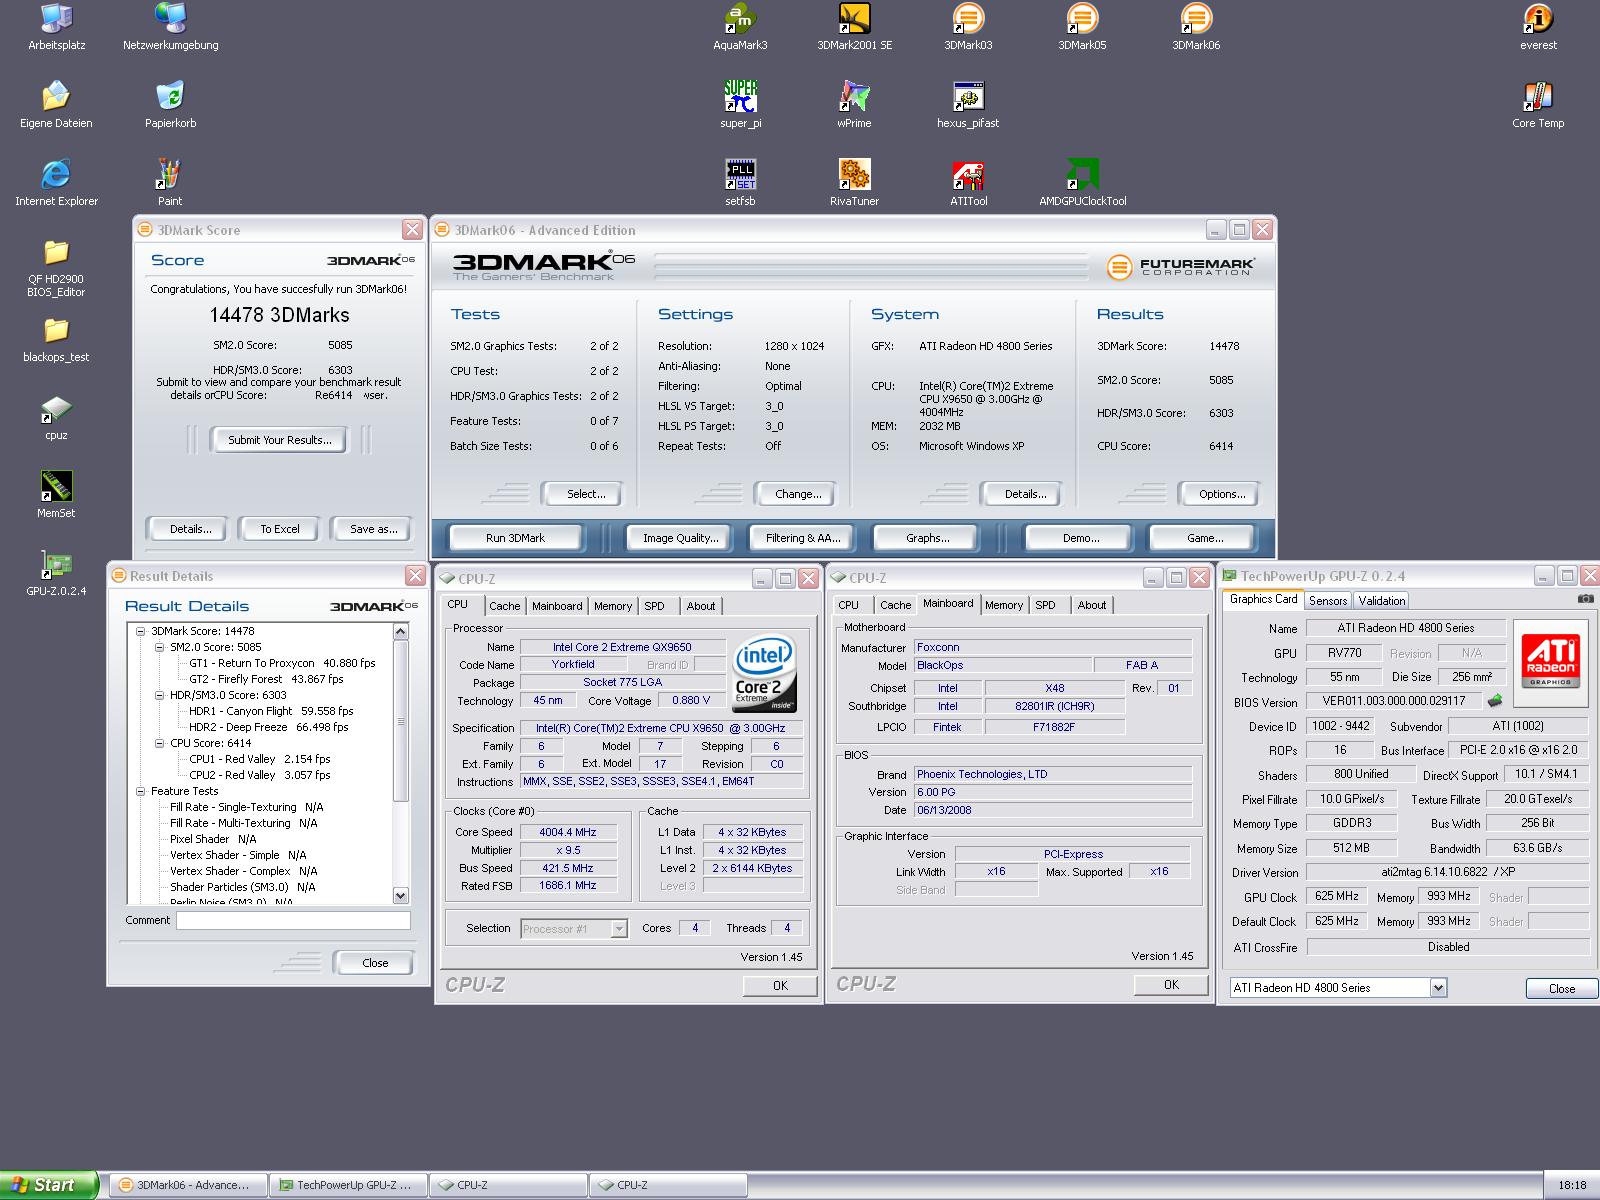Select GT1 - Return To Proxycon row
The width and height of the screenshot is (1600, 1200).
tap(282, 663)
